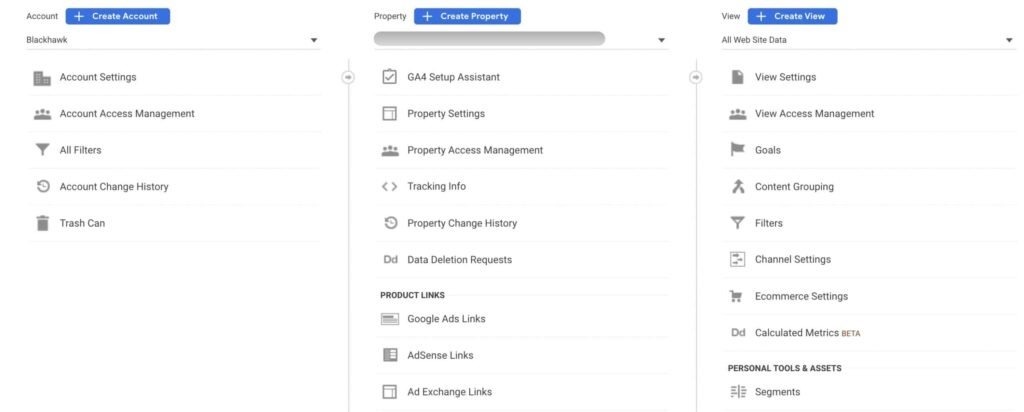
Task: Click the Tracking Info code brackets icon
Action: 389,187
